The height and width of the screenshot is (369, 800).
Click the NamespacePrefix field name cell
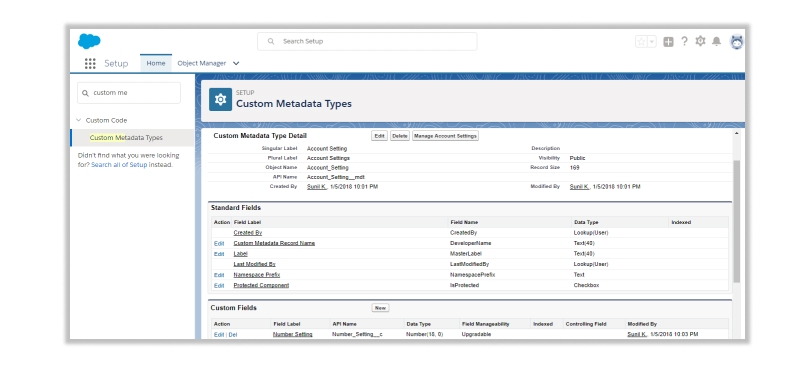472,275
